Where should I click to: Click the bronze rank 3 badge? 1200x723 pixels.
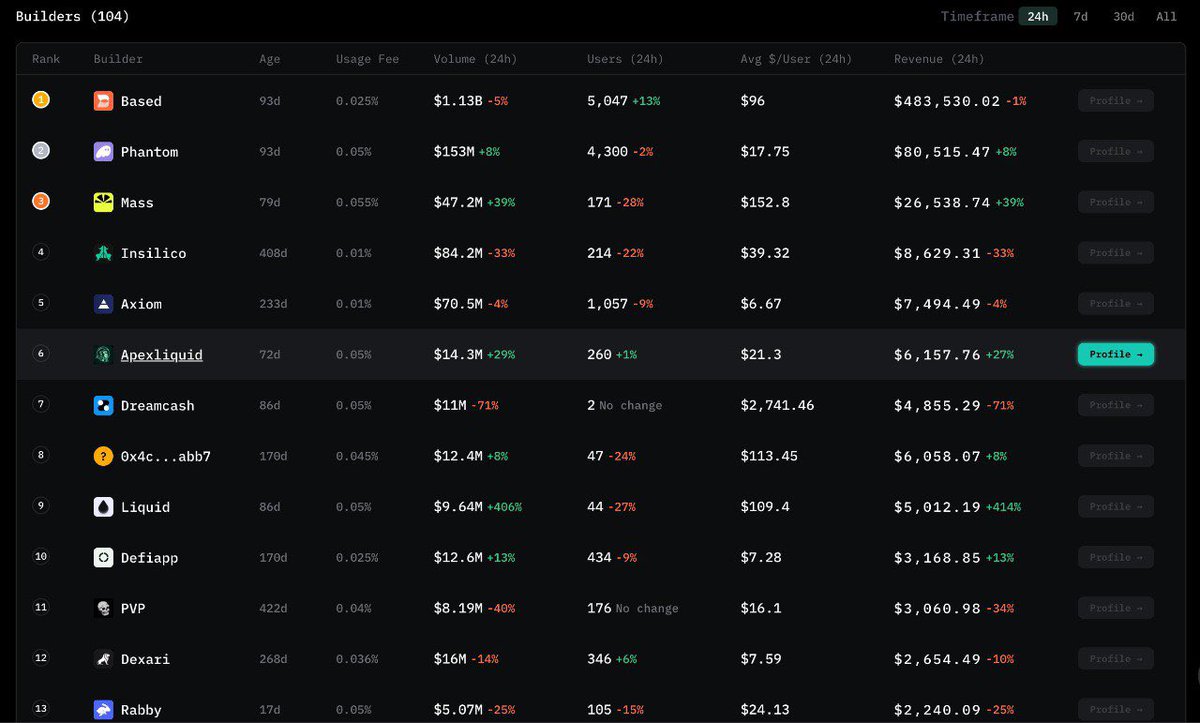tap(41, 201)
